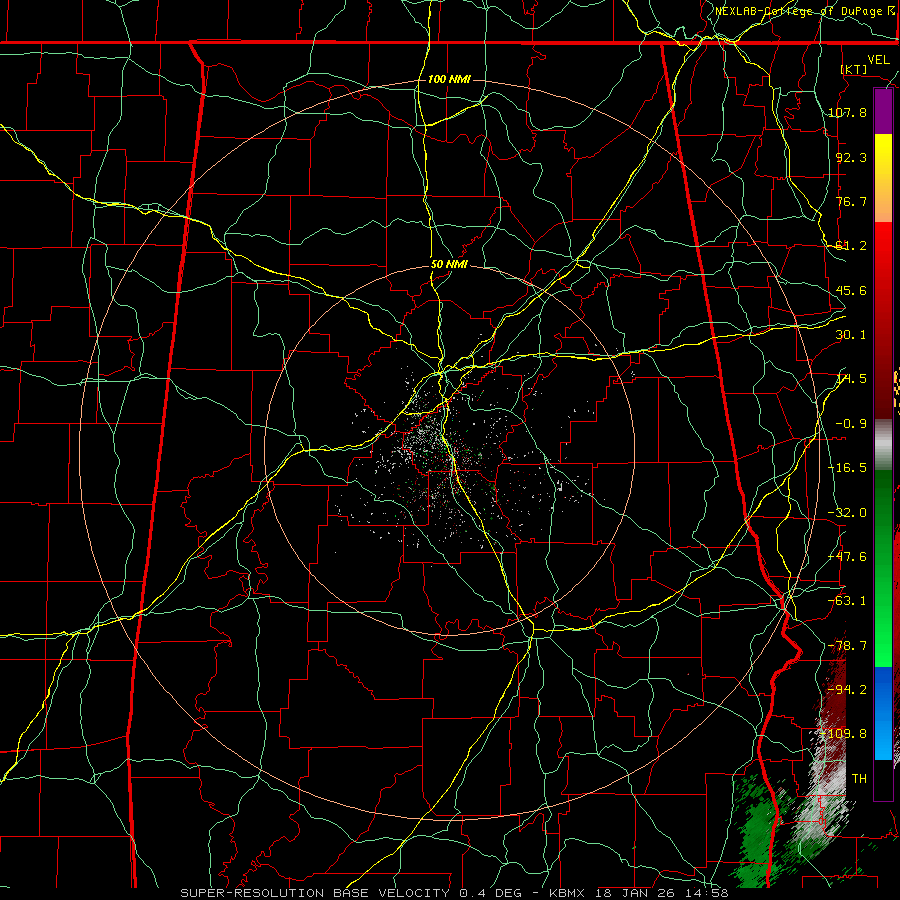Select the 45.6 velocity scale value

point(851,290)
